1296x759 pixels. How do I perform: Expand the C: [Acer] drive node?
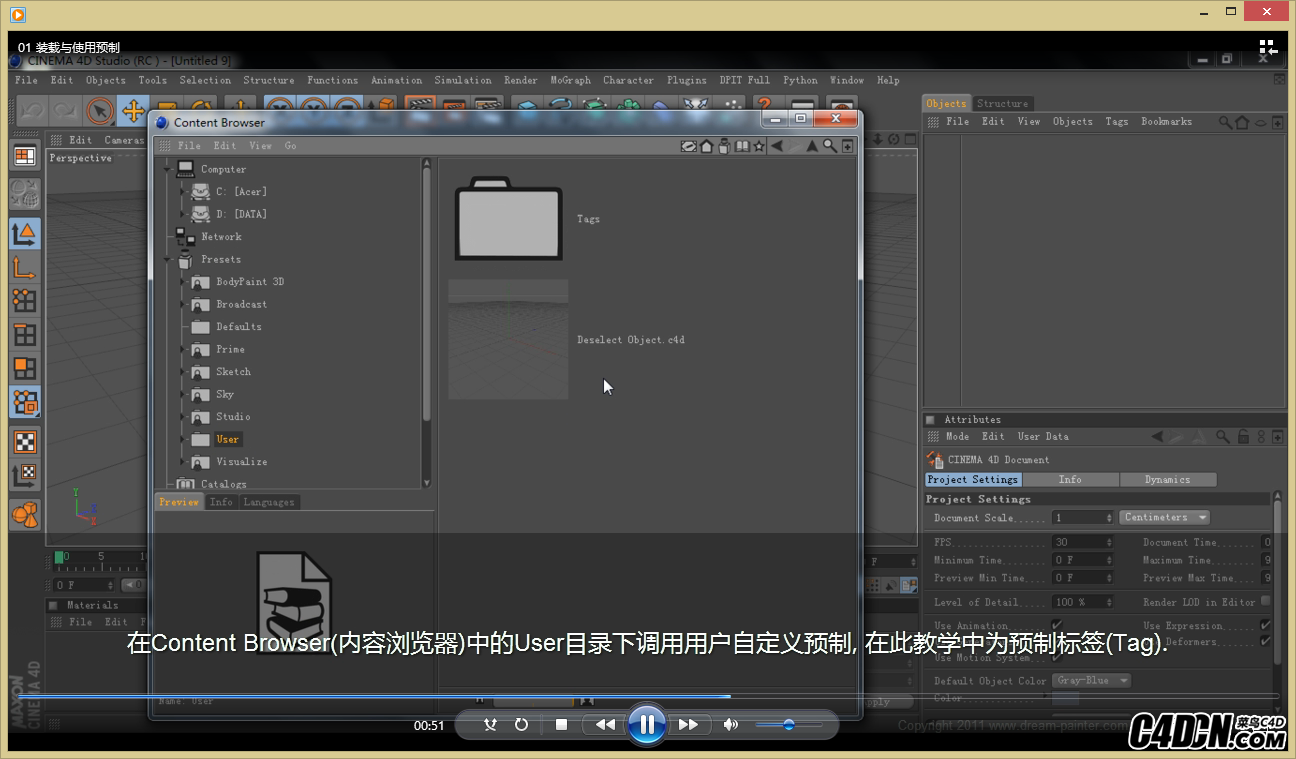[182, 191]
